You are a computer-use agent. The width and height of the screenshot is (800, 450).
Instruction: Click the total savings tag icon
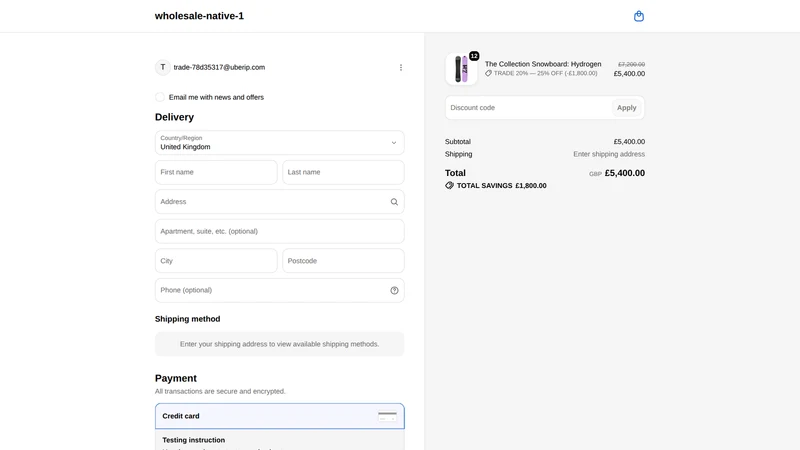click(449, 186)
